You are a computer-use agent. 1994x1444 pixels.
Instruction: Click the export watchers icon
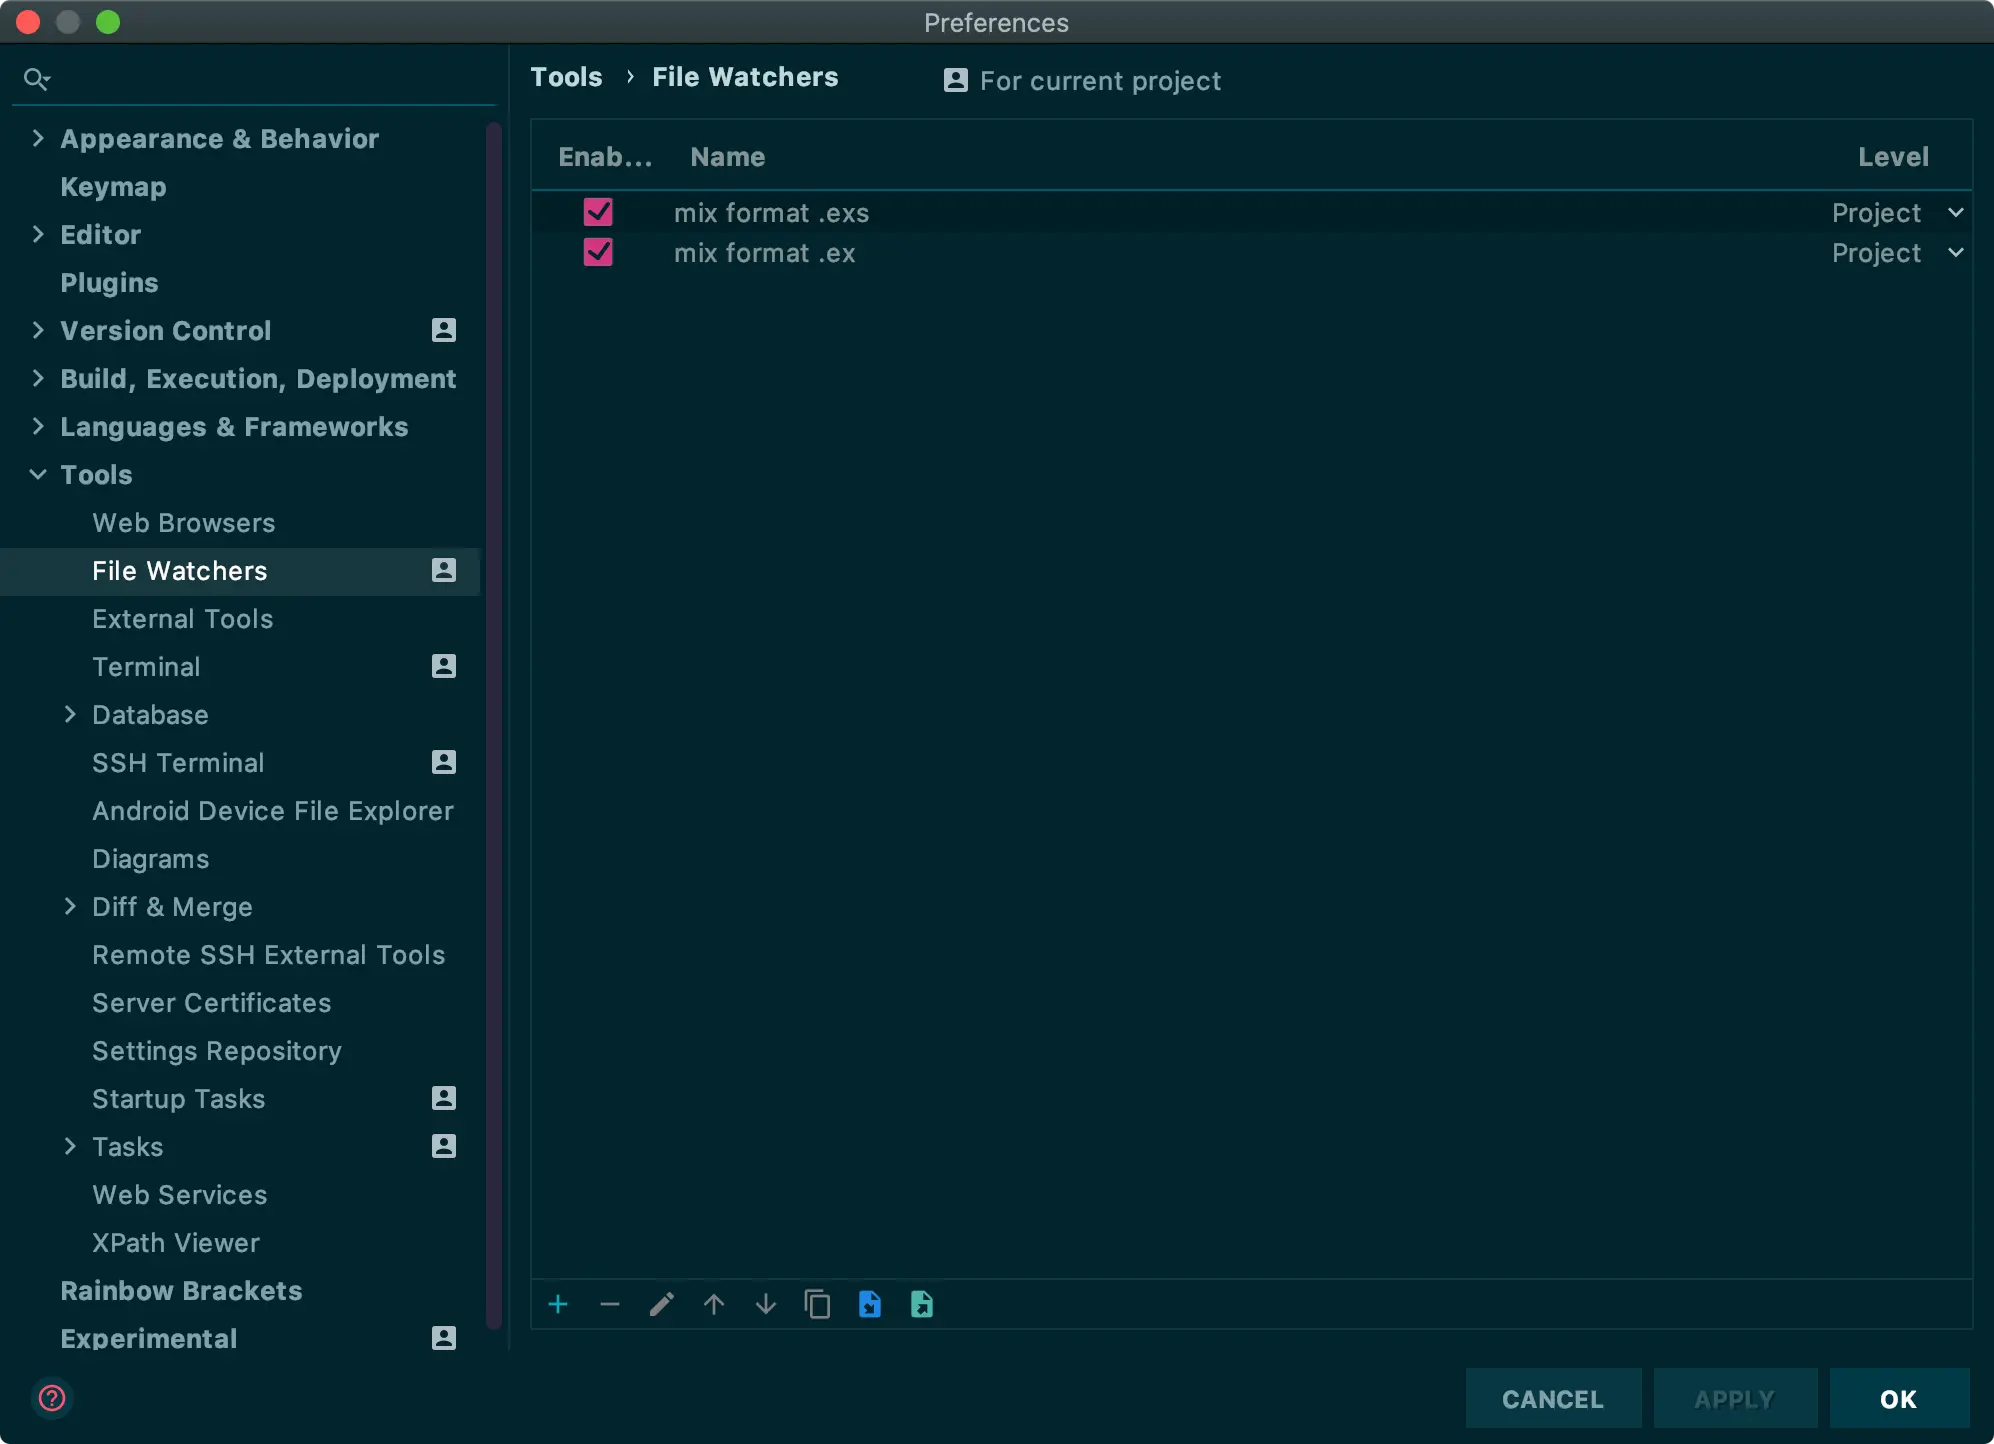pyautogui.click(x=922, y=1304)
